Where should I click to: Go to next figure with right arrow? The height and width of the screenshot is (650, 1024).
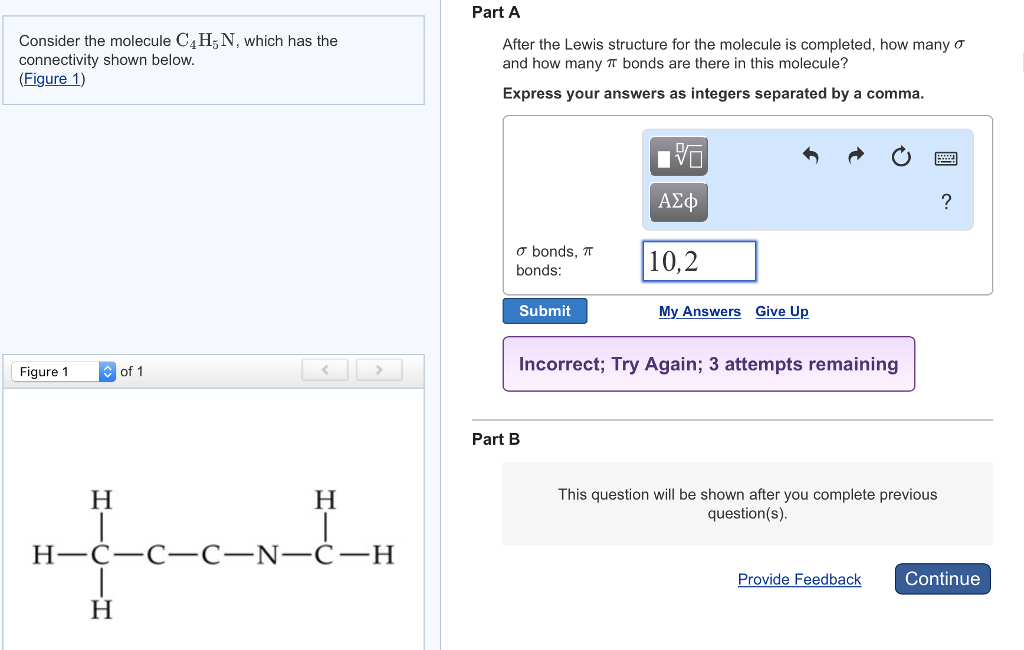click(378, 370)
